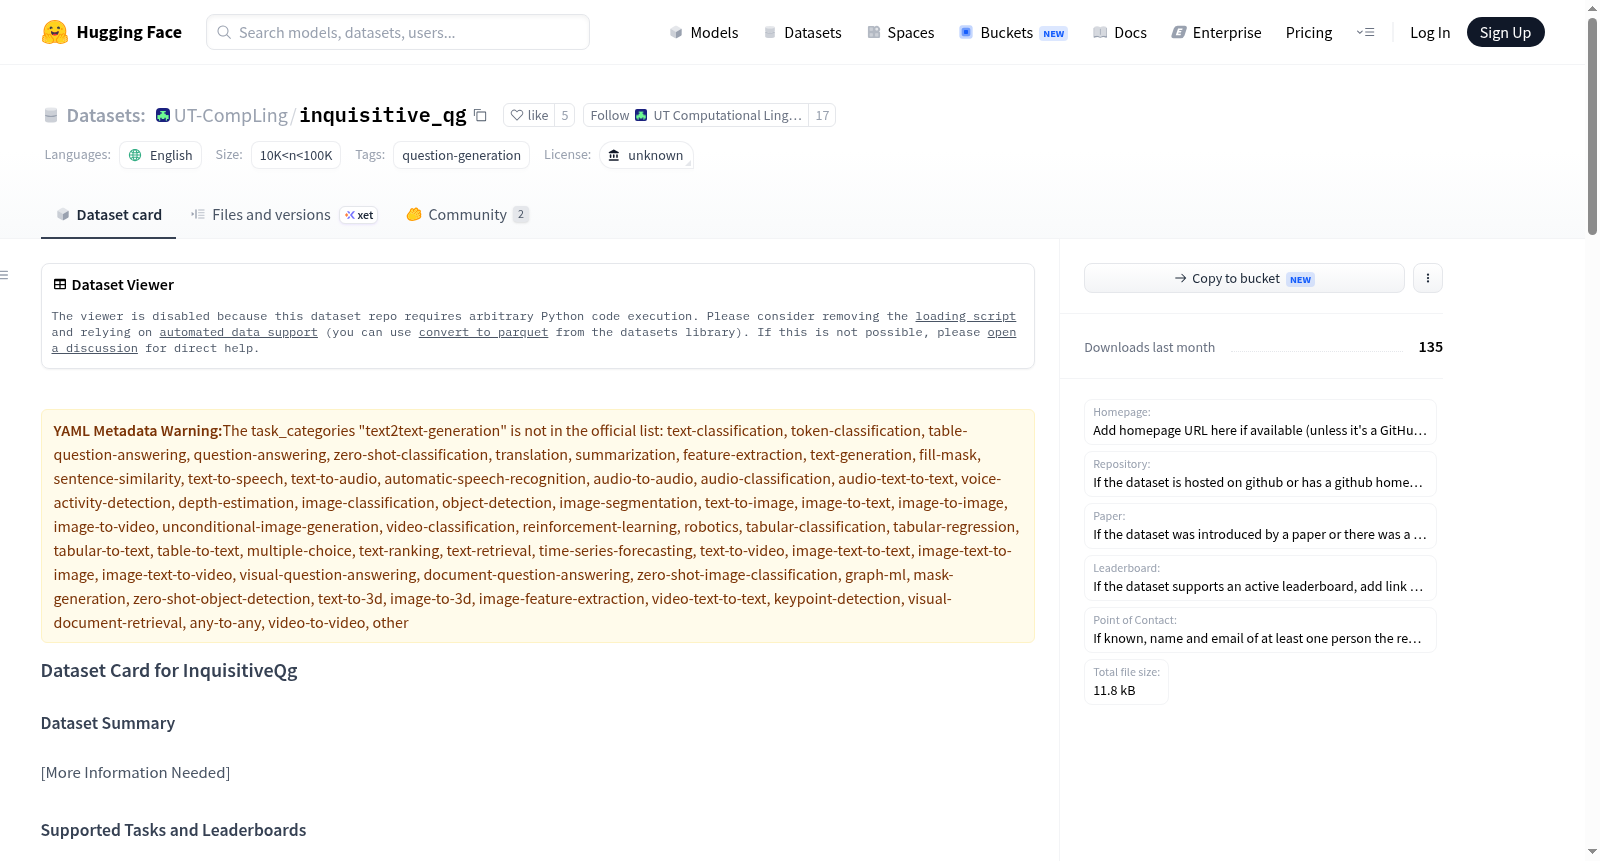The width and height of the screenshot is (1600, 861).
Task: Click the unknown license tag
Action: click(x=646, y=155)
